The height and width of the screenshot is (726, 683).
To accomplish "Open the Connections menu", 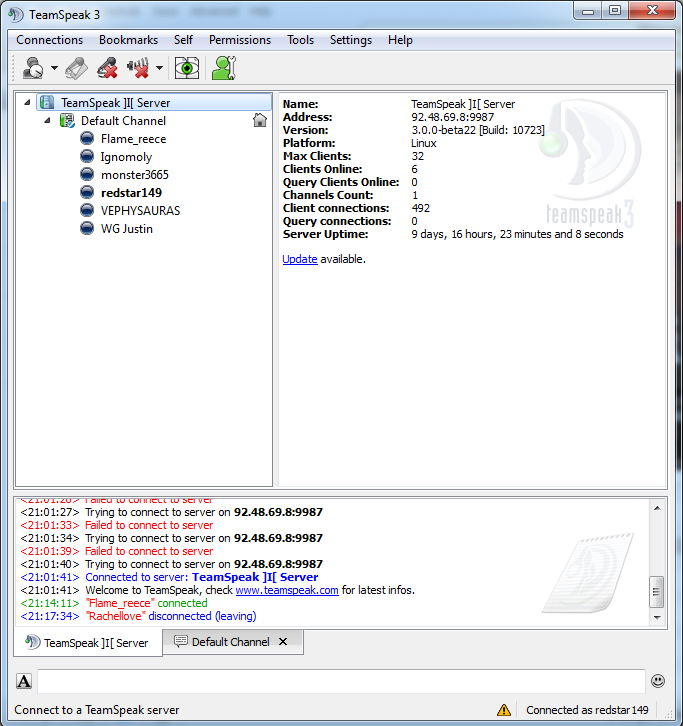I will tap(50, 40).
